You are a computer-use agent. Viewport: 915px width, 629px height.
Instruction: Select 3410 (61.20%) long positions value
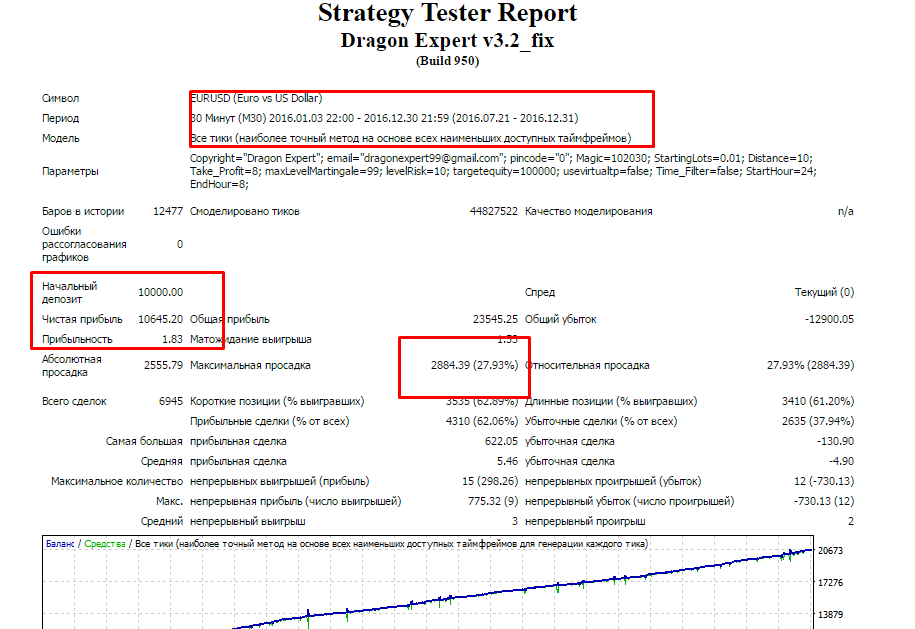(x=818, y=401)
